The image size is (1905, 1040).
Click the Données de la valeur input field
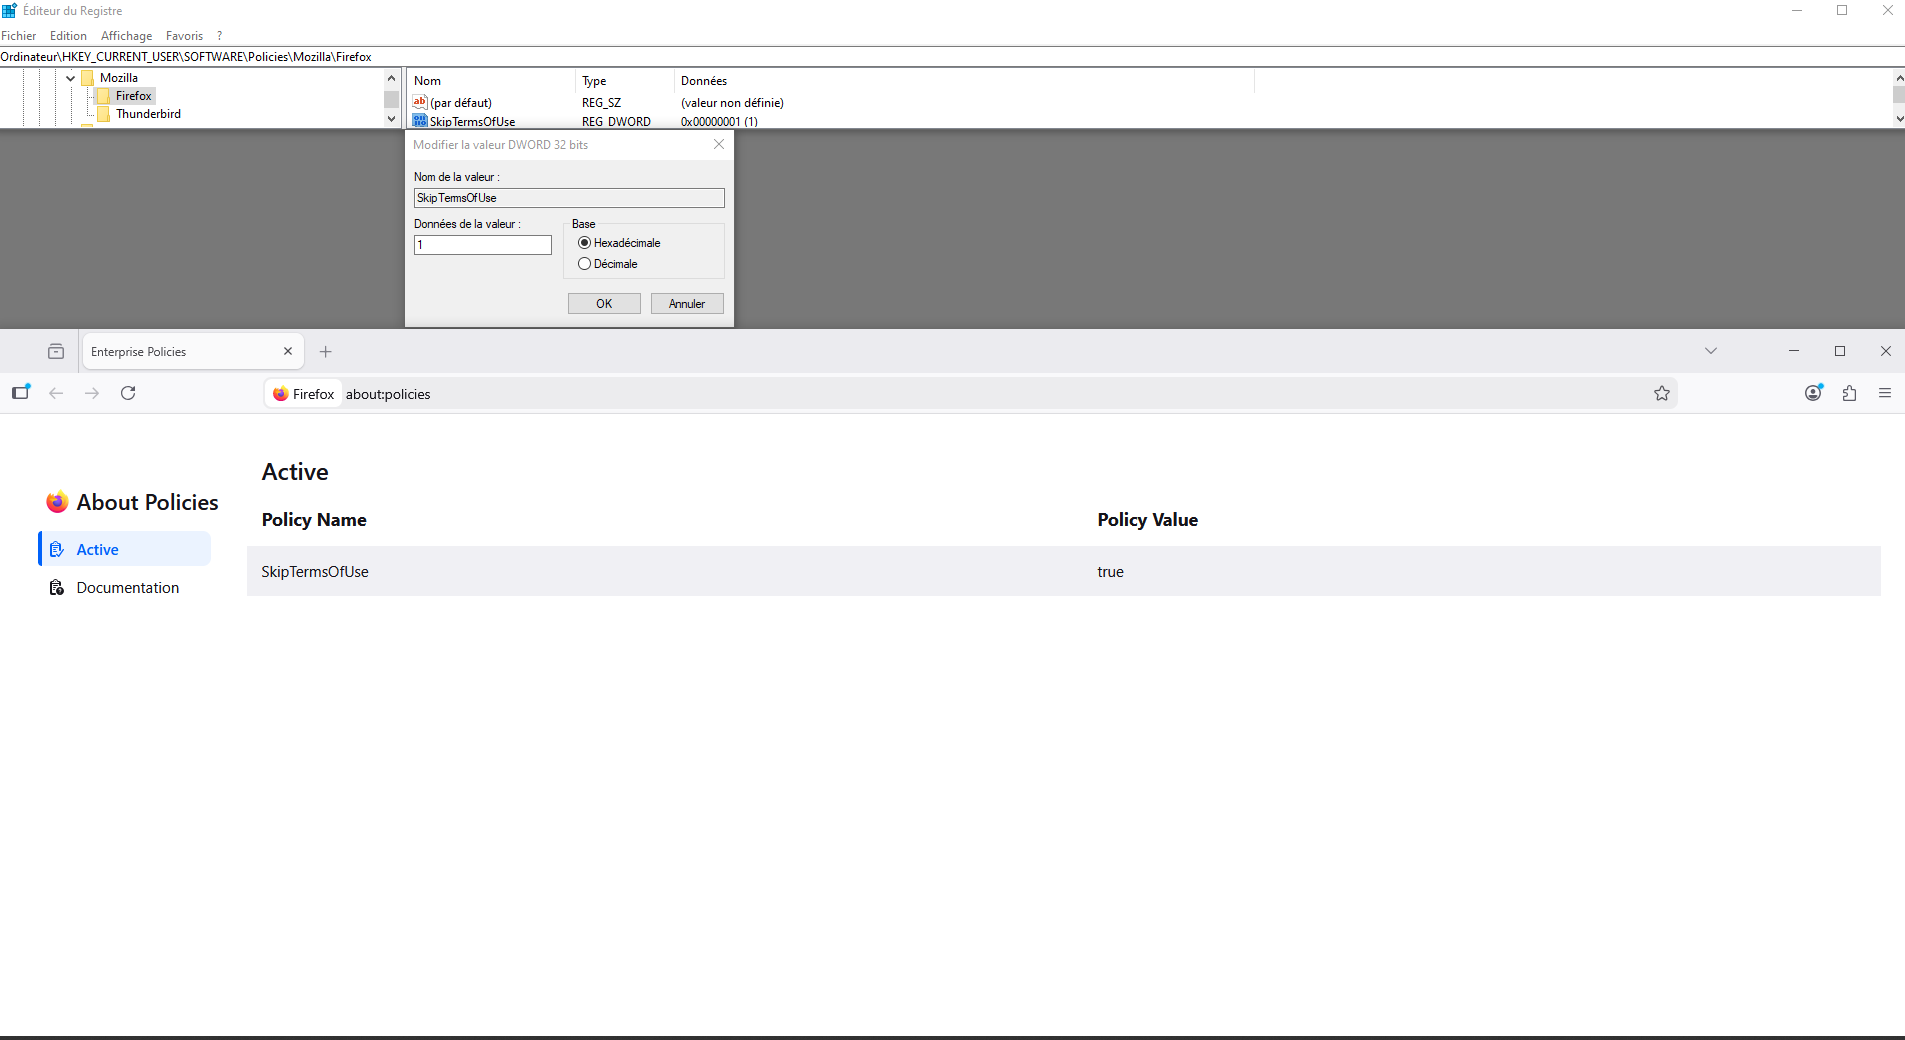click(x=483, y=245)
